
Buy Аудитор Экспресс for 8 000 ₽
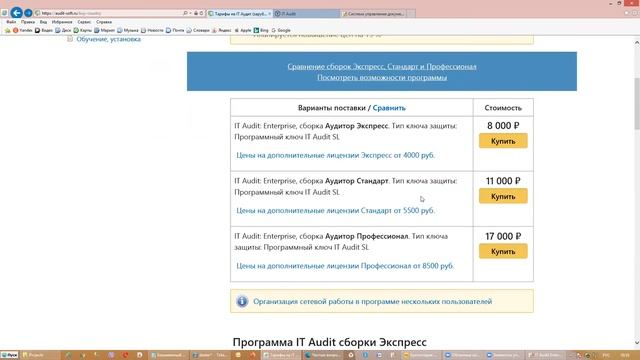click(x=503, y=141)
